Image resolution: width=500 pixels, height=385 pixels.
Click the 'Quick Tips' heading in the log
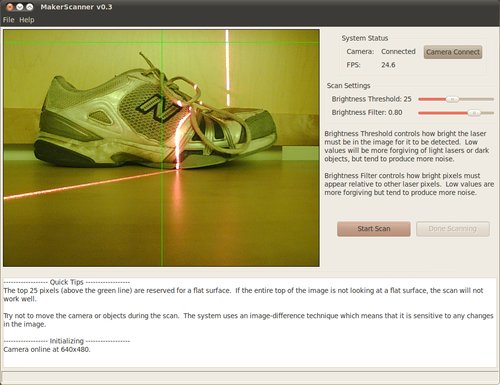pyautogui.click(x=67, y=282)
